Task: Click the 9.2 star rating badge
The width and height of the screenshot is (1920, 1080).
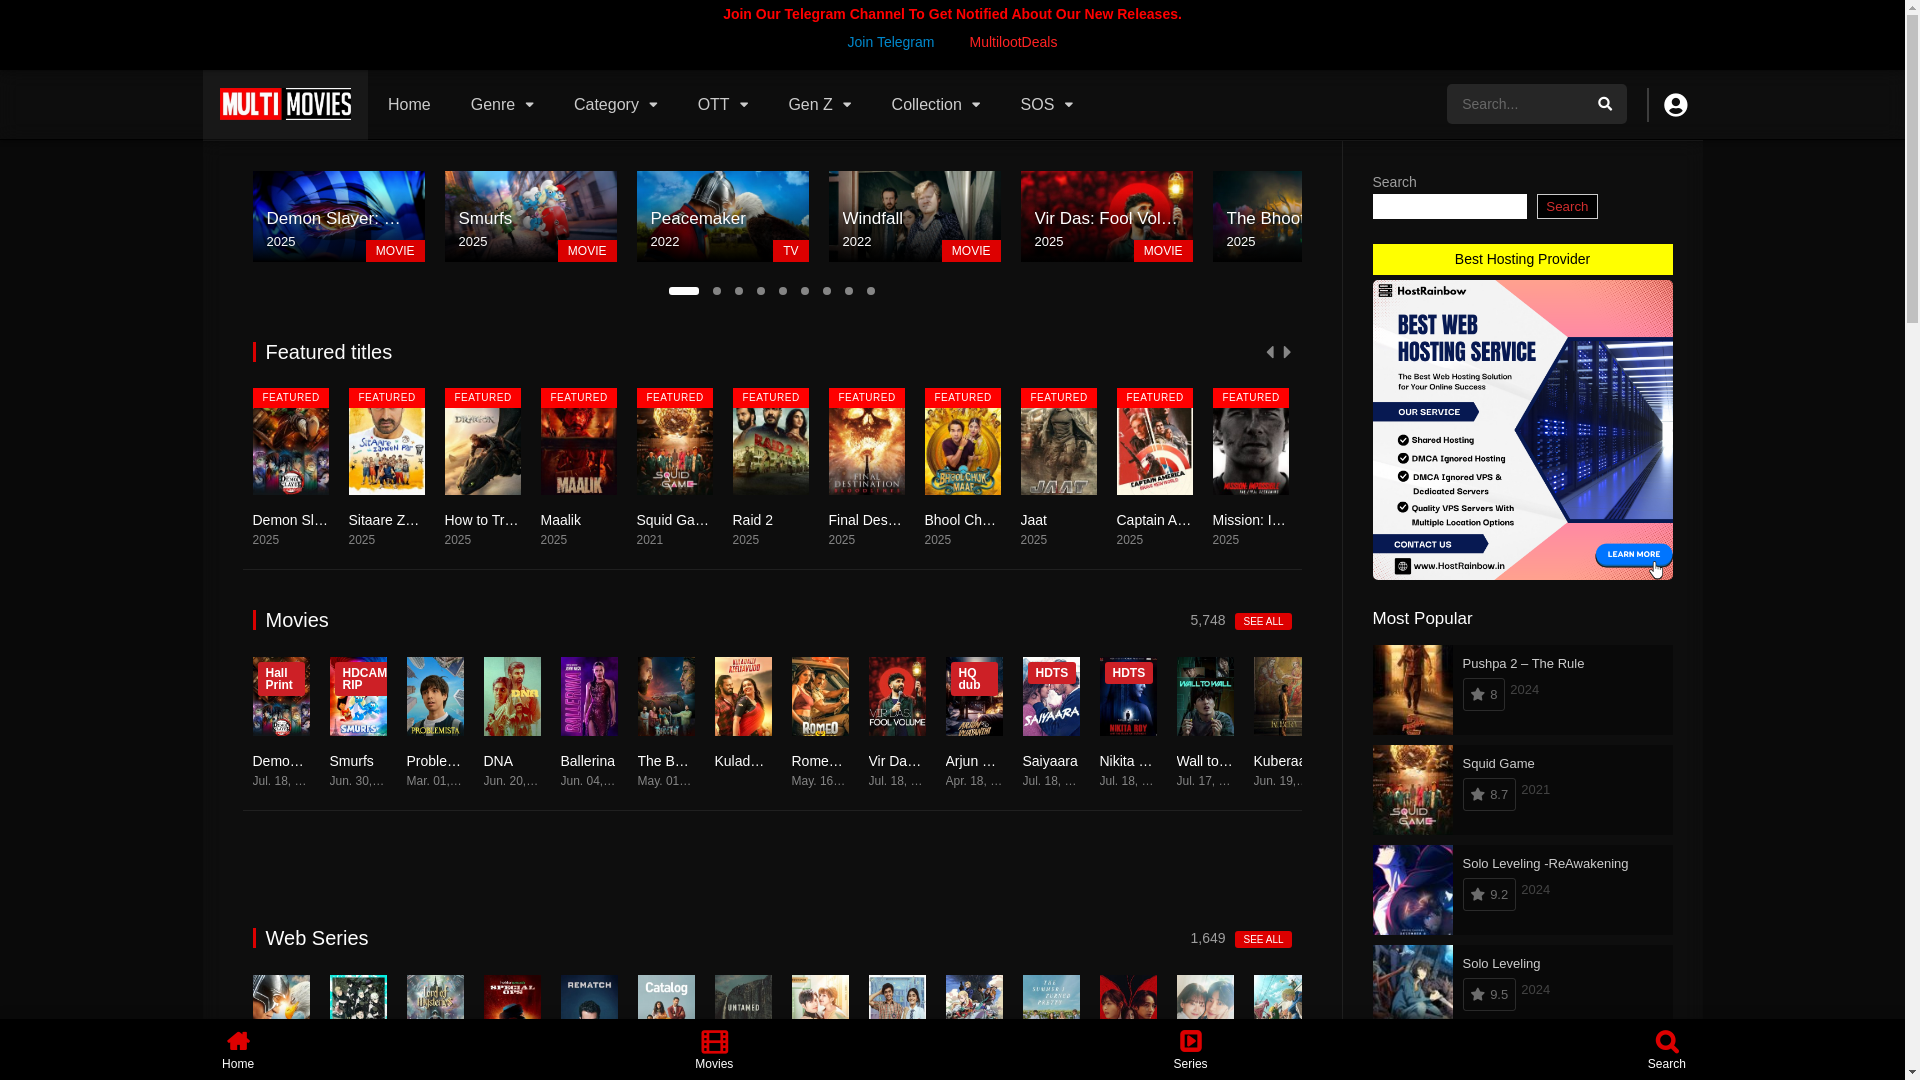Action: 1488,895
